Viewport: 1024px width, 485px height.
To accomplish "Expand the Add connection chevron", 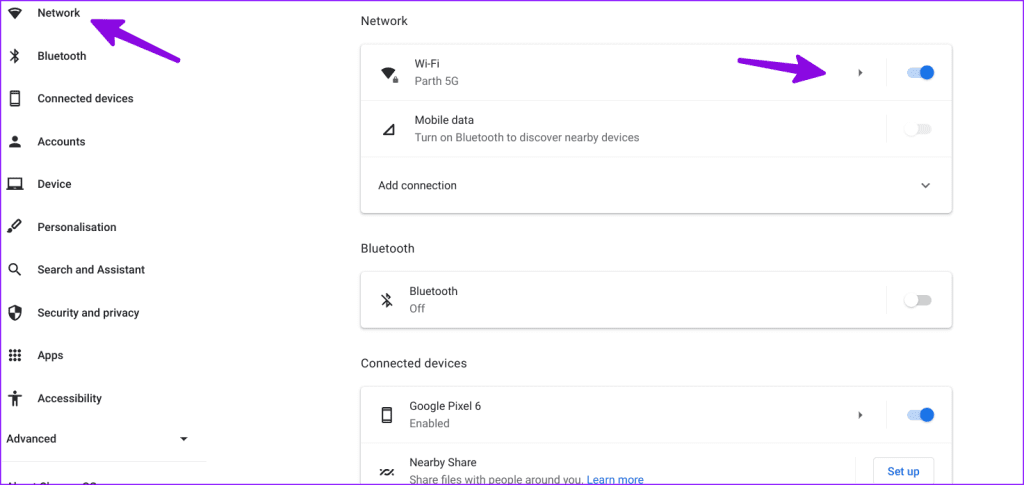I will pos(925,185).
